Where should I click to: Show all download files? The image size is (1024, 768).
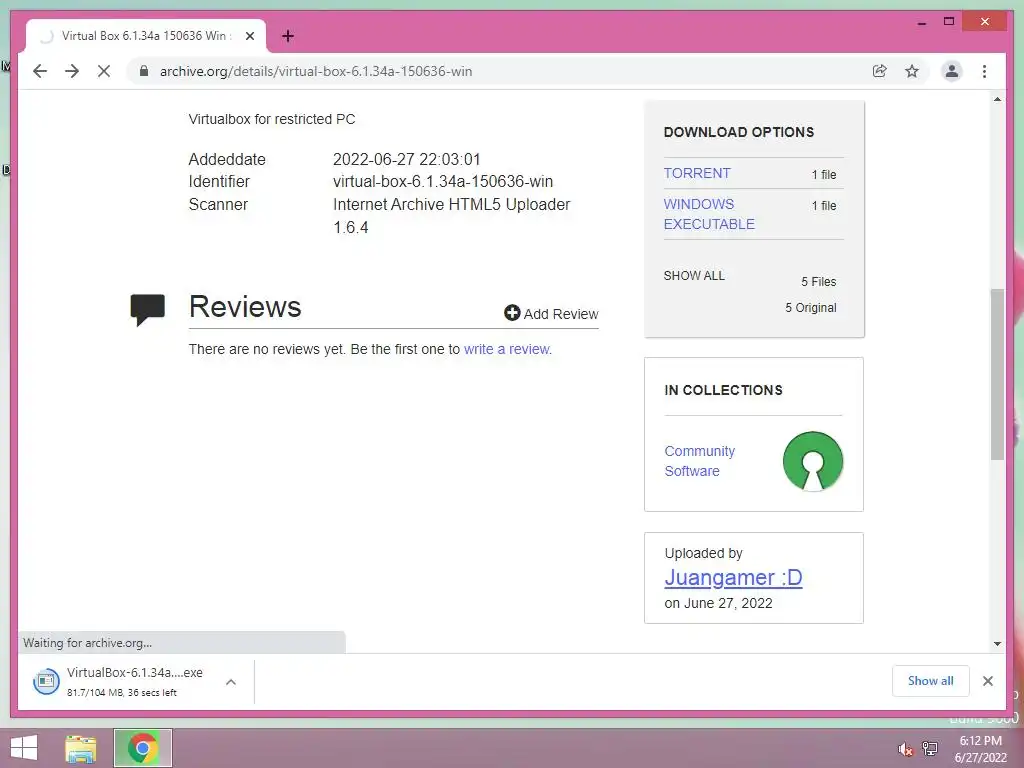coord(694,276)
